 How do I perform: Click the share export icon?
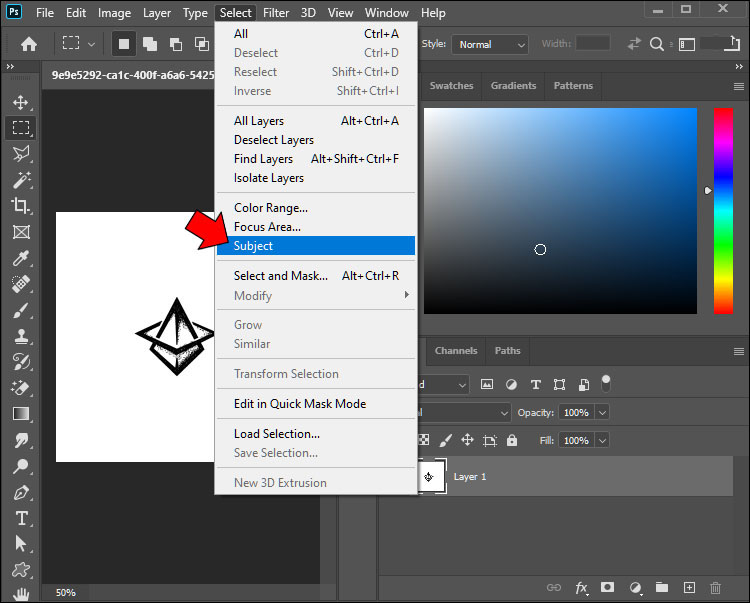(x=732, y=44)
